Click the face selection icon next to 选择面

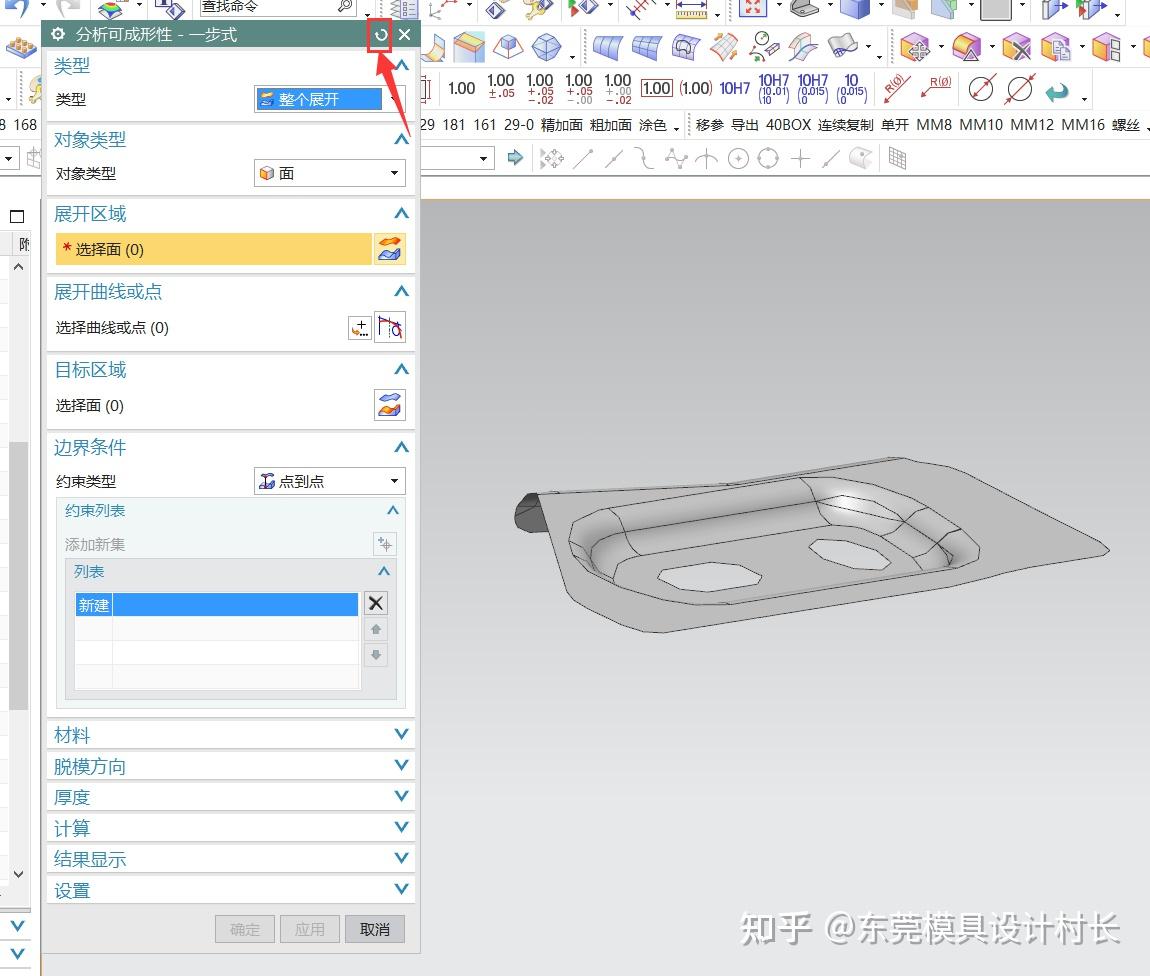click(390, 248)
